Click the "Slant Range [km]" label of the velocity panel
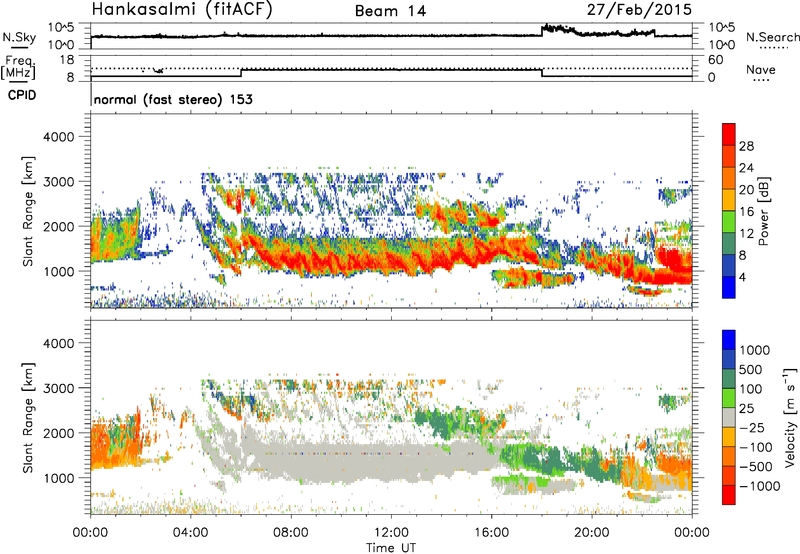 [28, 418]
